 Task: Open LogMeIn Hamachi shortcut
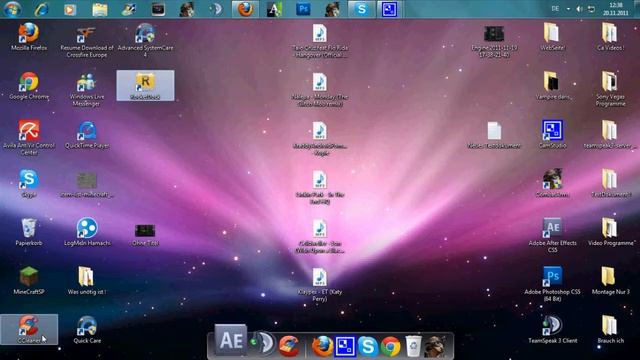tap(87, 232)
